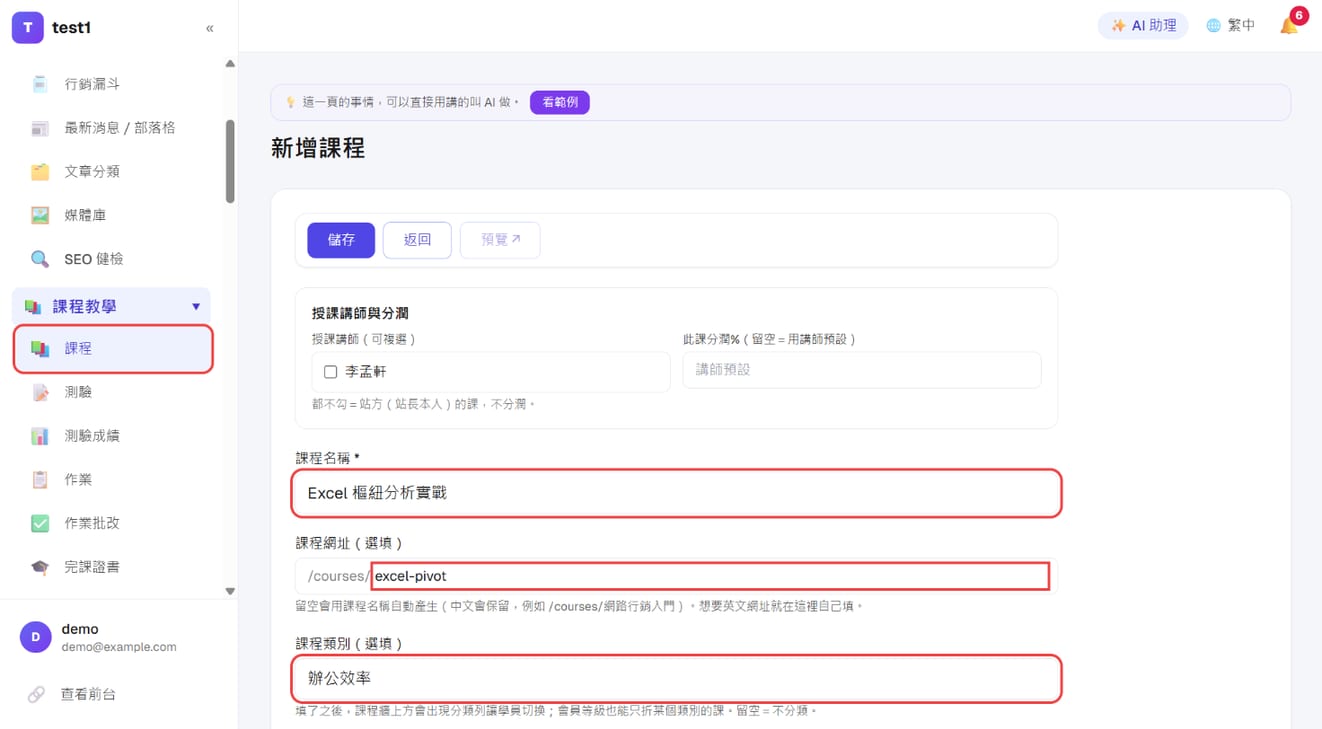Open notifications bell with 6 badge
The width and height of the screenshot is (1322, 729).
(x=1290, y=25)
